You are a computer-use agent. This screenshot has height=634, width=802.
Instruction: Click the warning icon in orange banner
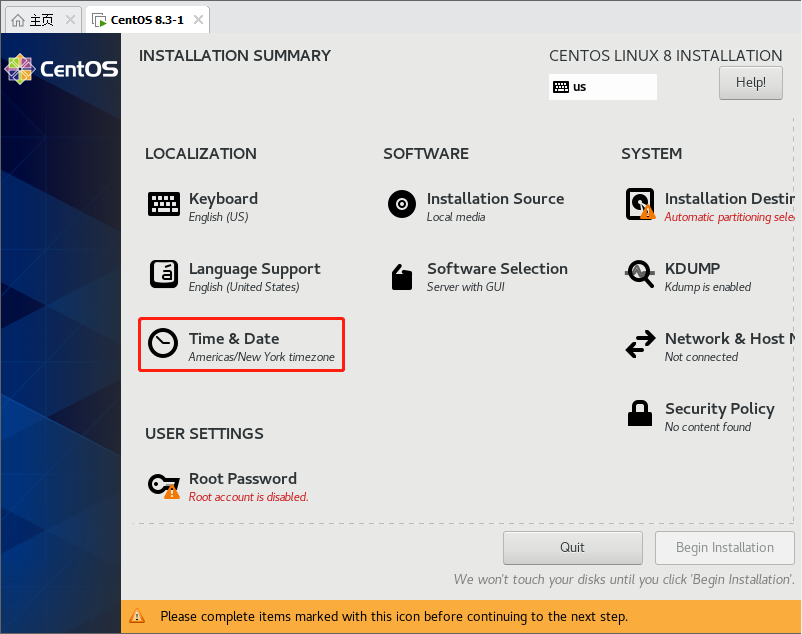[137, 616]
